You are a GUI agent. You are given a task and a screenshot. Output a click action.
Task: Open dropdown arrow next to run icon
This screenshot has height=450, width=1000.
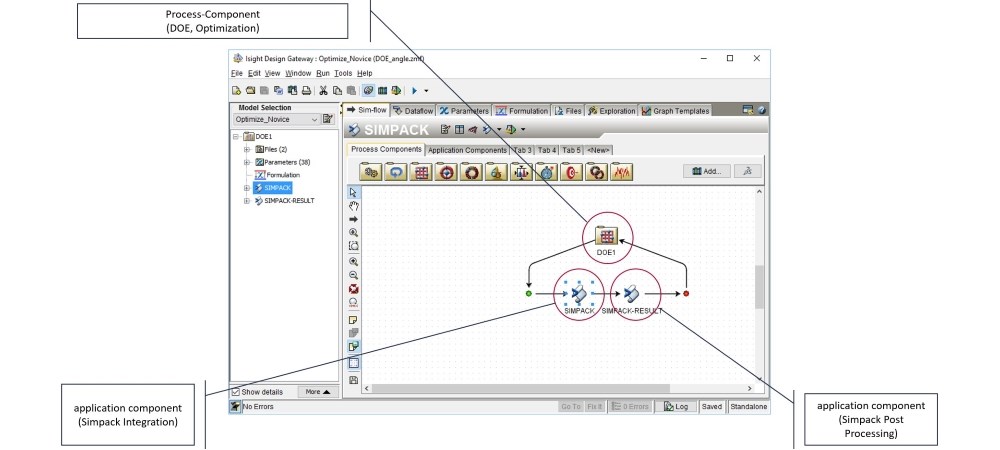pyautogui.click(x=426, y=91)
